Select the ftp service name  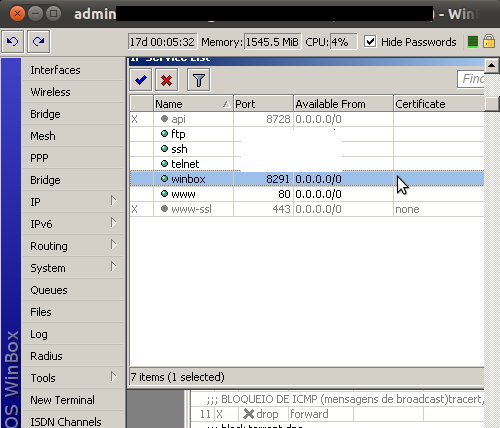coord(178,134)
